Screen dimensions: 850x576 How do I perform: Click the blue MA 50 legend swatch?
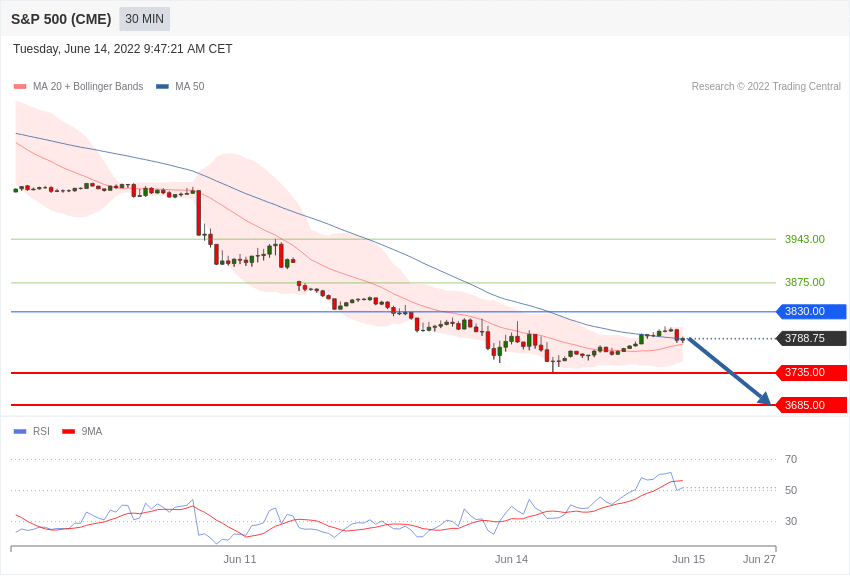(162, 87)
